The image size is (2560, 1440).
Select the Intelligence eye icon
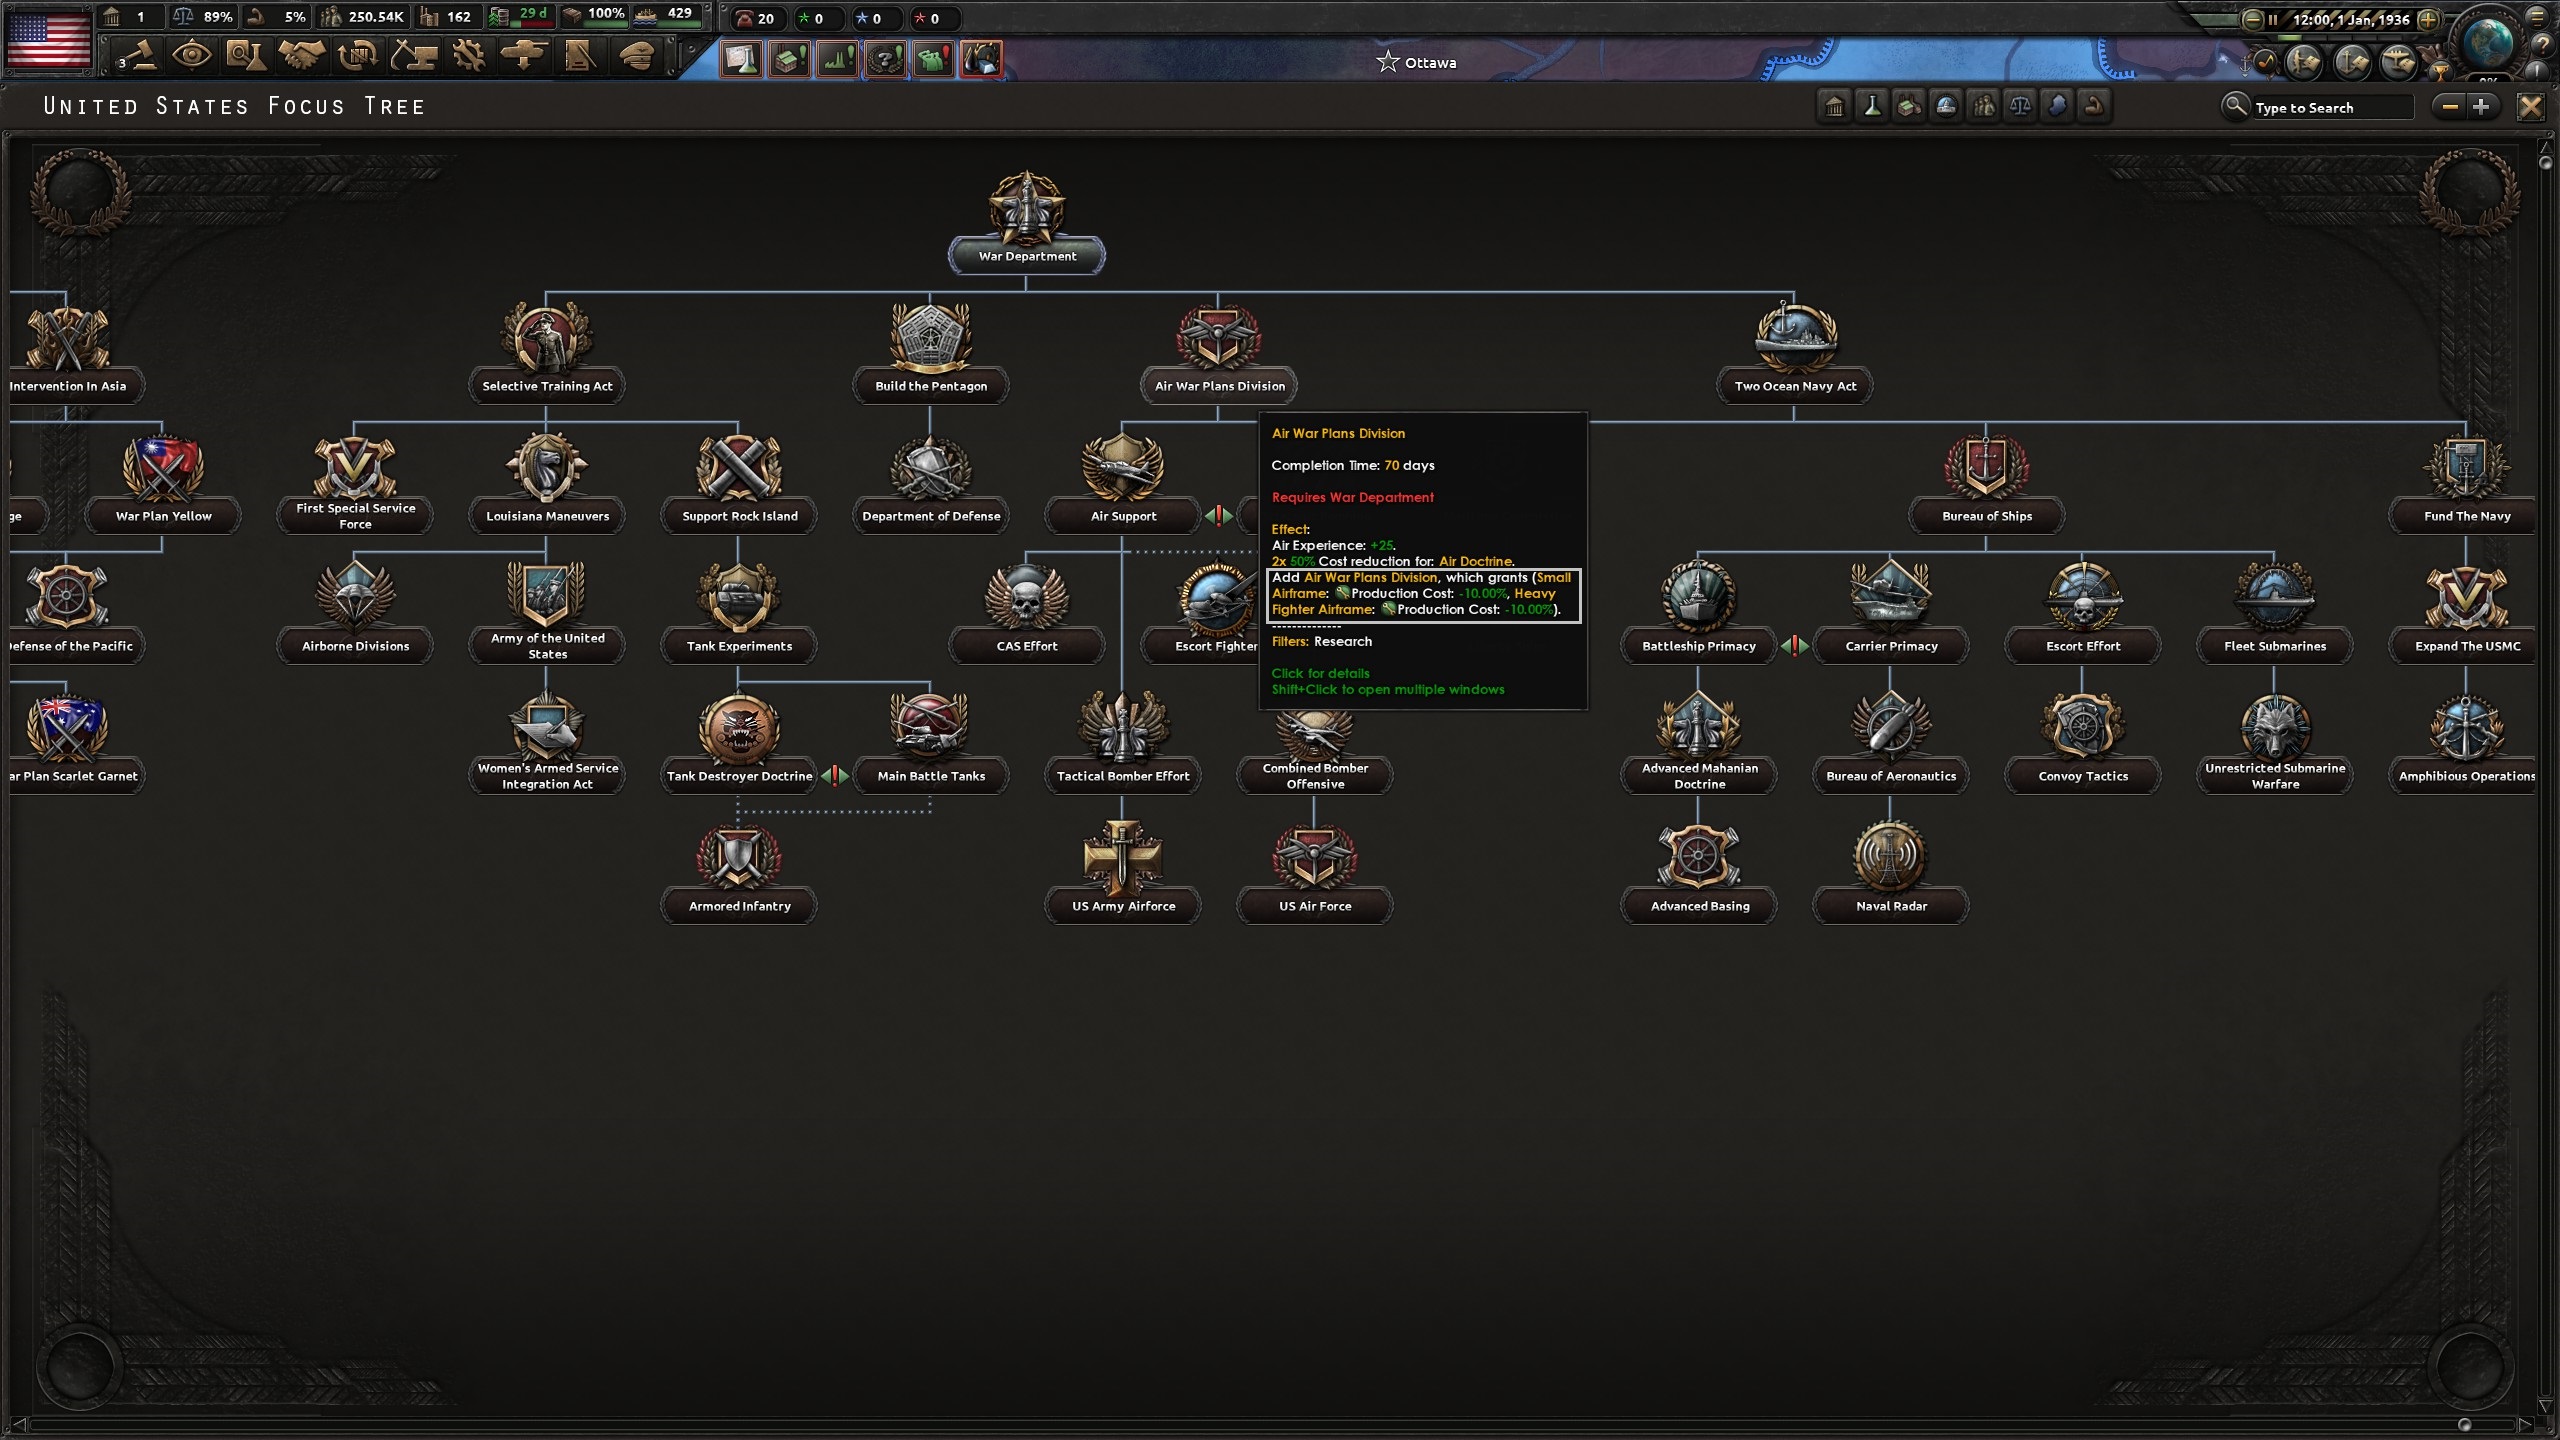point(193,56)
